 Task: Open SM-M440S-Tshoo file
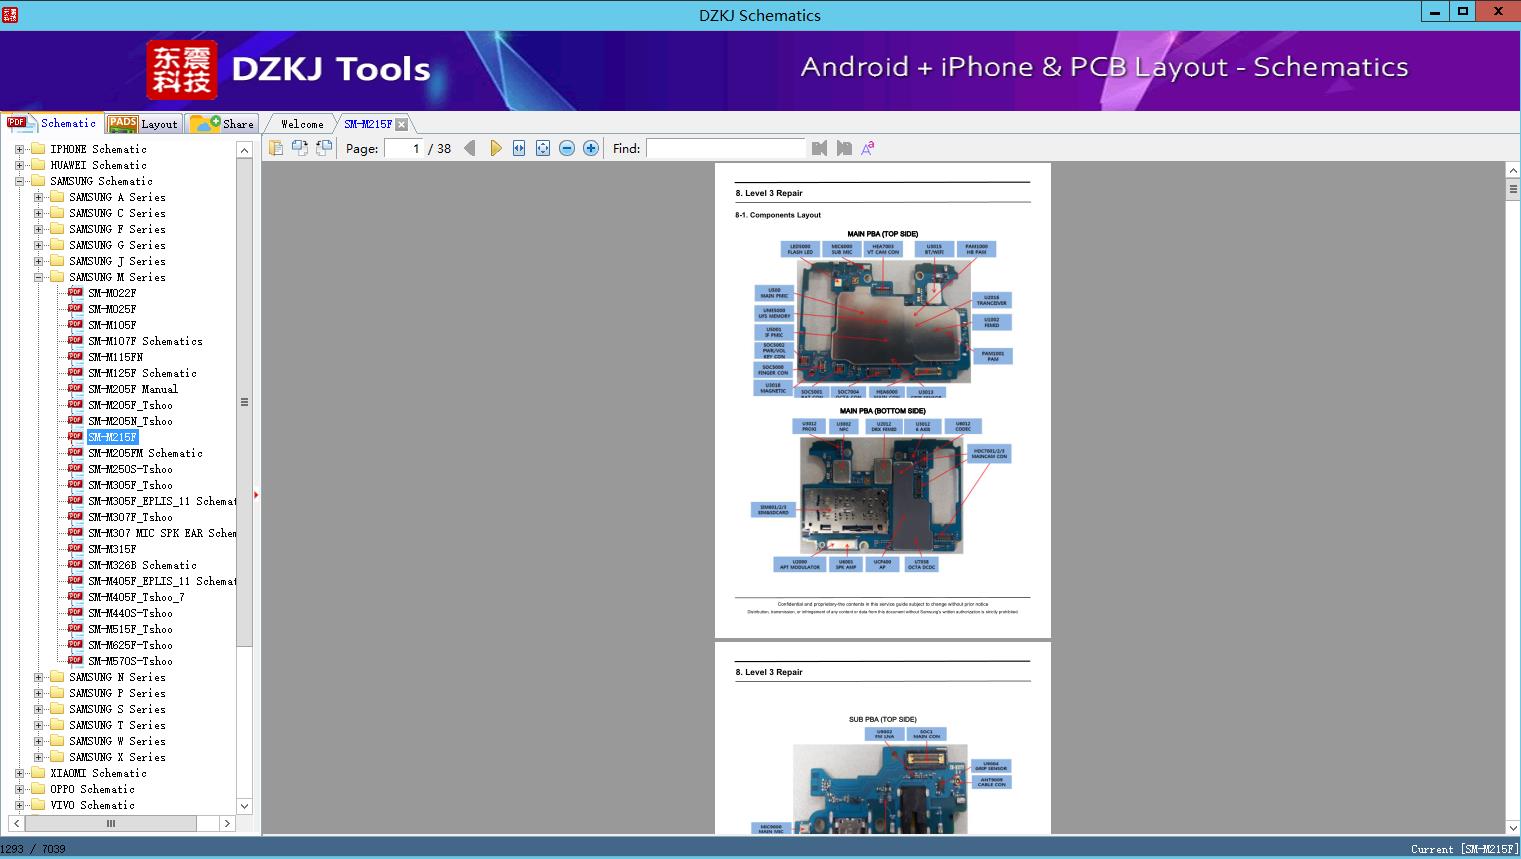[x=130, y=613]
